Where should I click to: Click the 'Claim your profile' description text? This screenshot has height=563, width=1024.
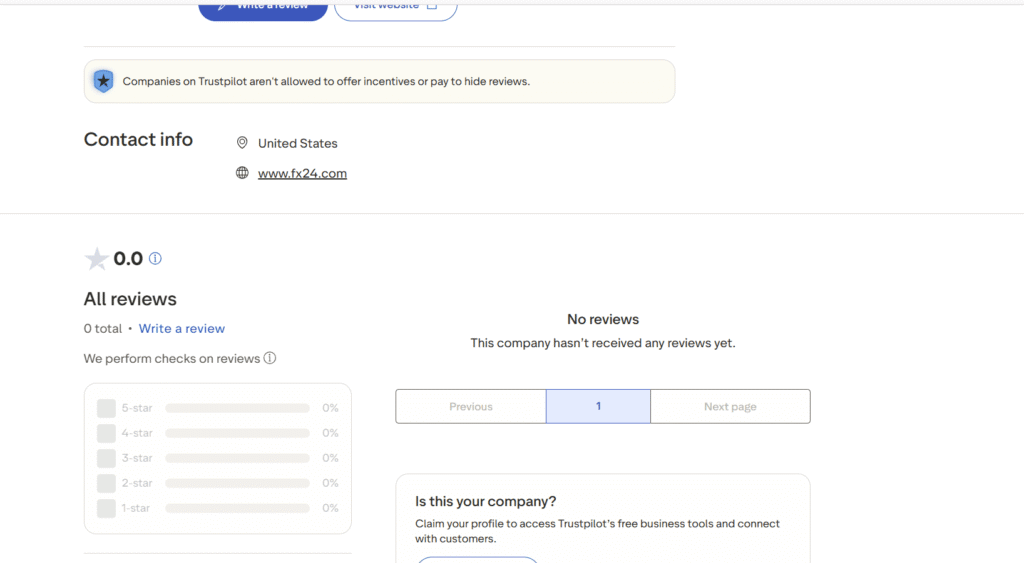coord(598,531)
